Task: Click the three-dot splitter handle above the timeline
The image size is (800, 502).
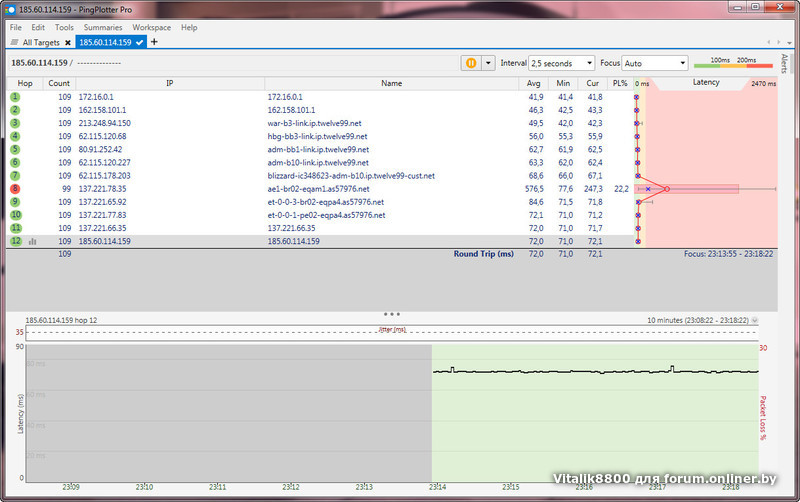Action: pyautogui.click(x=392, y=314)
